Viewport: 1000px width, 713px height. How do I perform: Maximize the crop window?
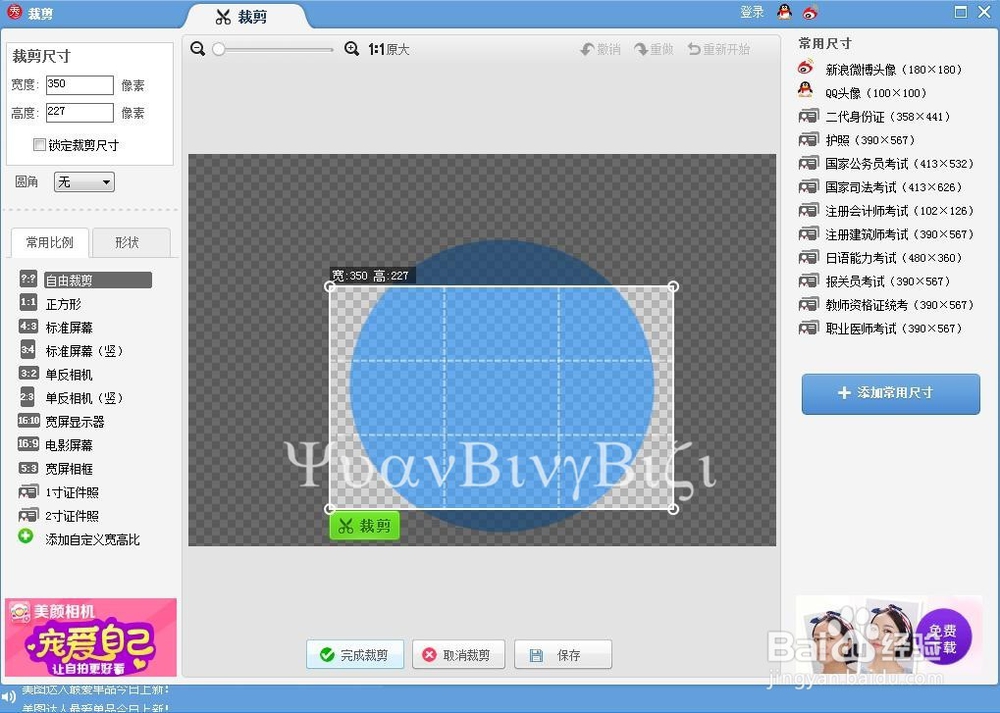[x=960, y=11]
